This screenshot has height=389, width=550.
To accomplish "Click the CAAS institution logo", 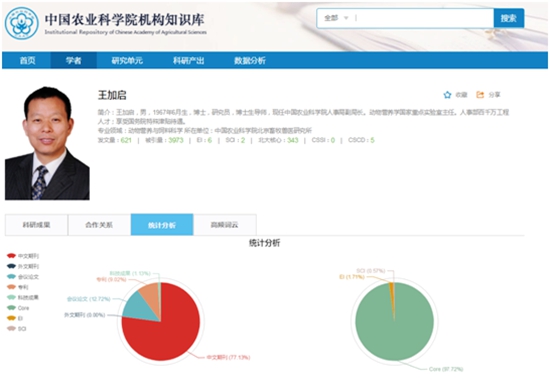I will pos(22,23).
